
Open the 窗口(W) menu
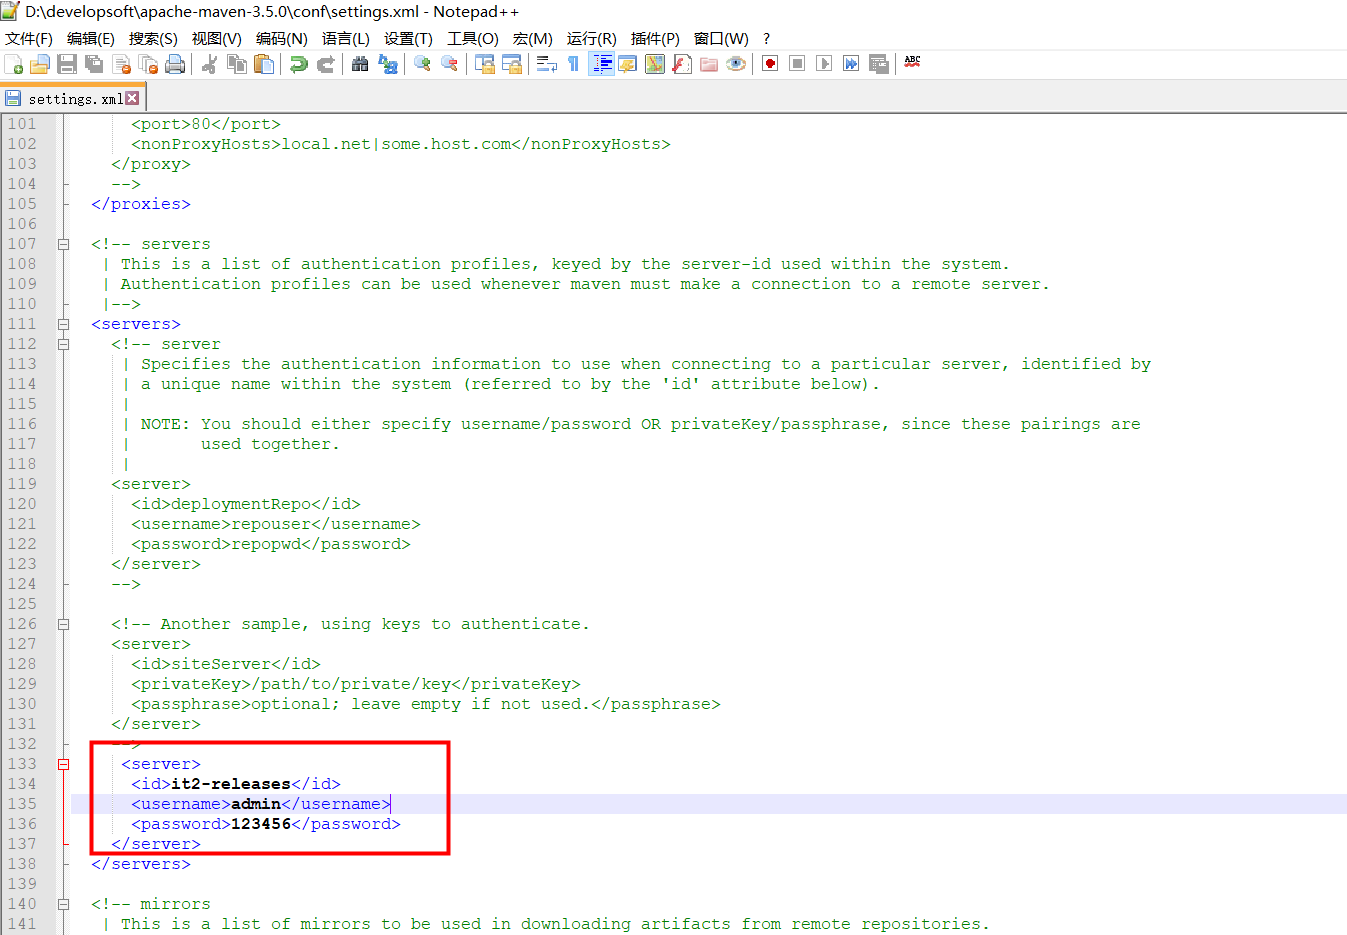[x=721, y=38]
